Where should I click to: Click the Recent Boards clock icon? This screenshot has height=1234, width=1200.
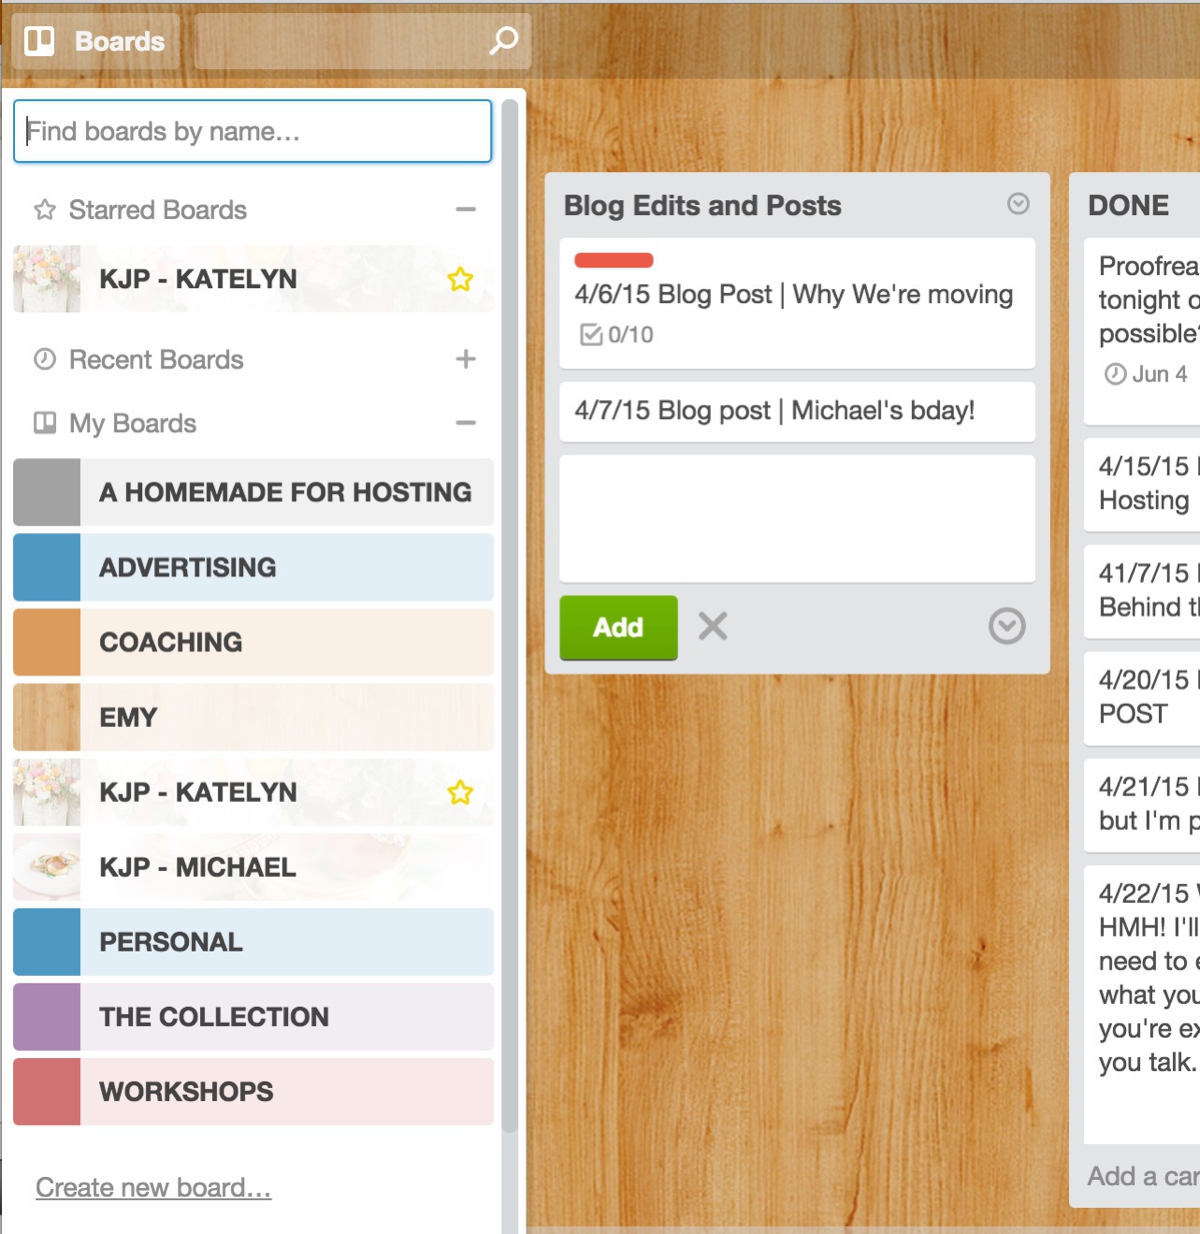click(45, 359)
